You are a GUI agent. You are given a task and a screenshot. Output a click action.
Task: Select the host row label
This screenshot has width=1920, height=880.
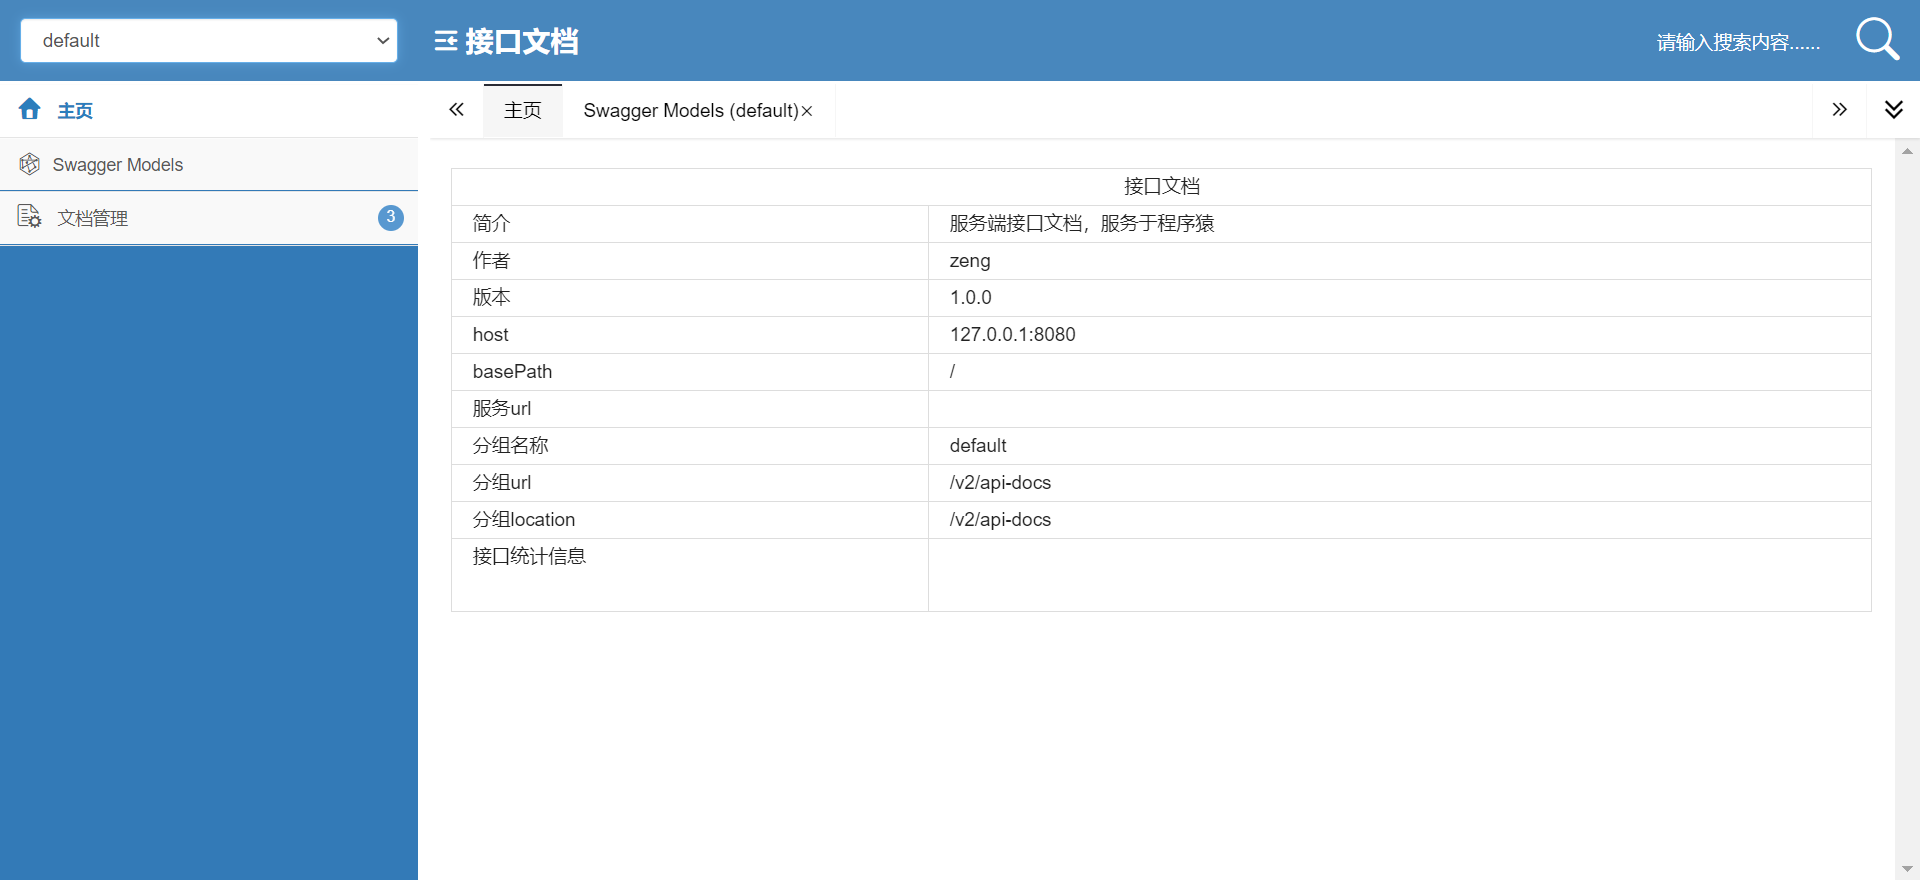coord(491,334)
